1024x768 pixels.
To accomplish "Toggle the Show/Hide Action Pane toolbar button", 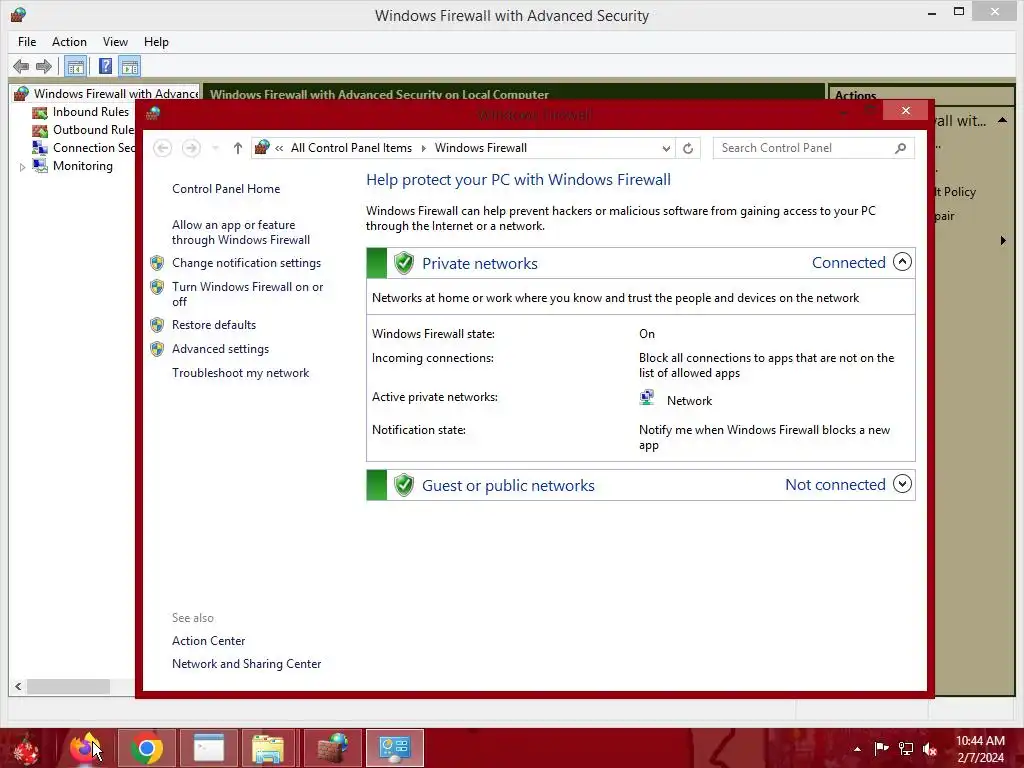I will [130, 66].
